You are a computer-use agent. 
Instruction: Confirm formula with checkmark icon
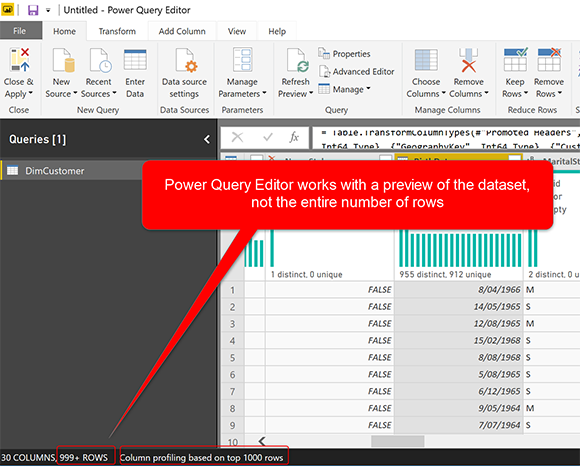pyautogui.click(x=267, y=138)
